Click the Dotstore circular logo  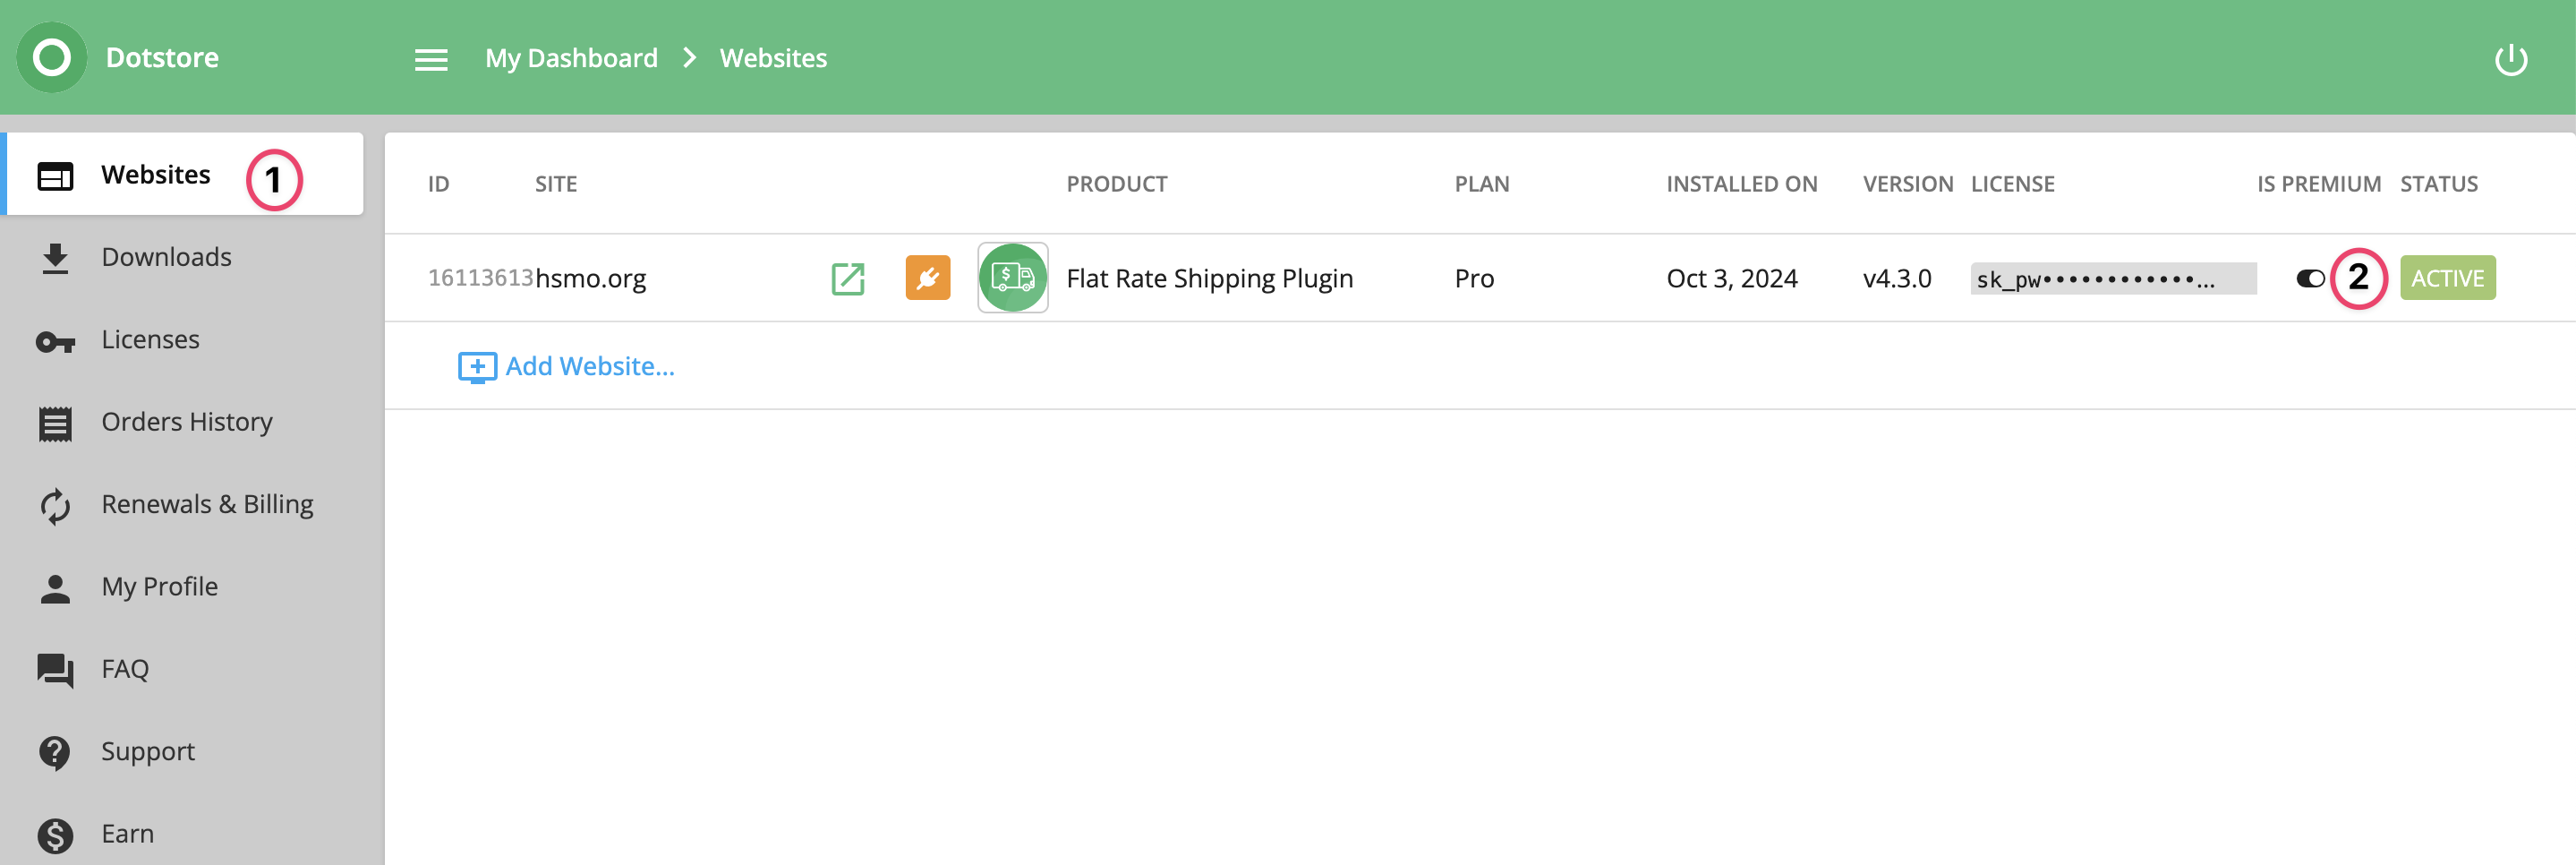(x=52, y=57)
